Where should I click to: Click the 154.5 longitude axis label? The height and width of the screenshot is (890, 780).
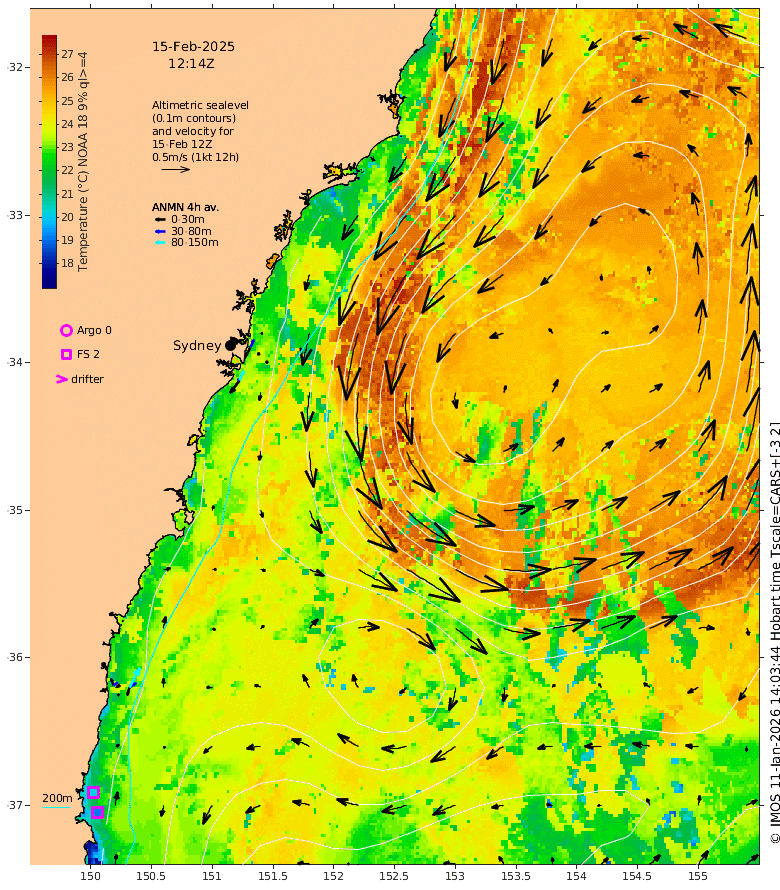(x=637, y=876)
